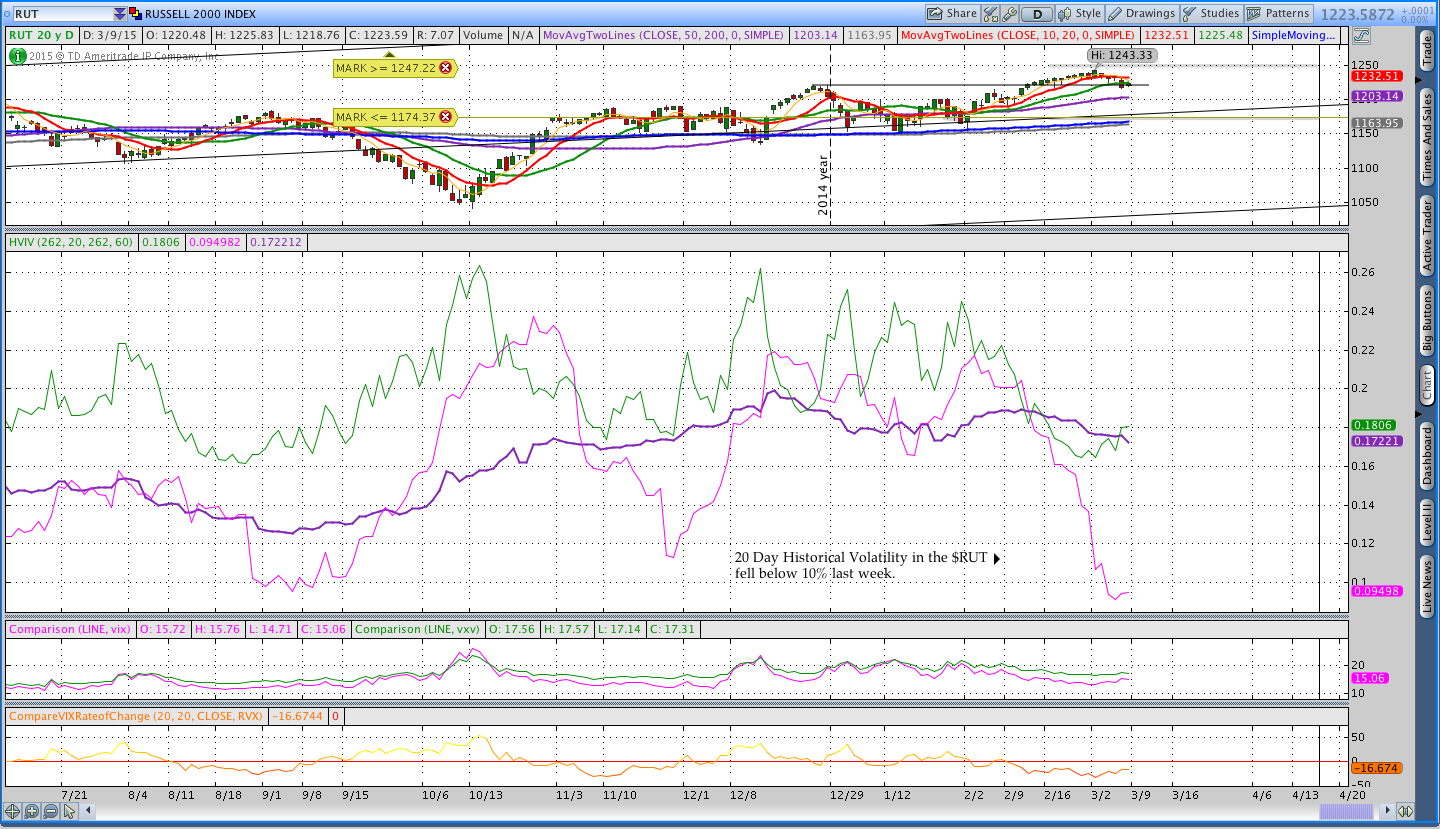This screenshot has width=1440, height=829.
Task: Click the expand time axis icon
Action: (1405, 812)
